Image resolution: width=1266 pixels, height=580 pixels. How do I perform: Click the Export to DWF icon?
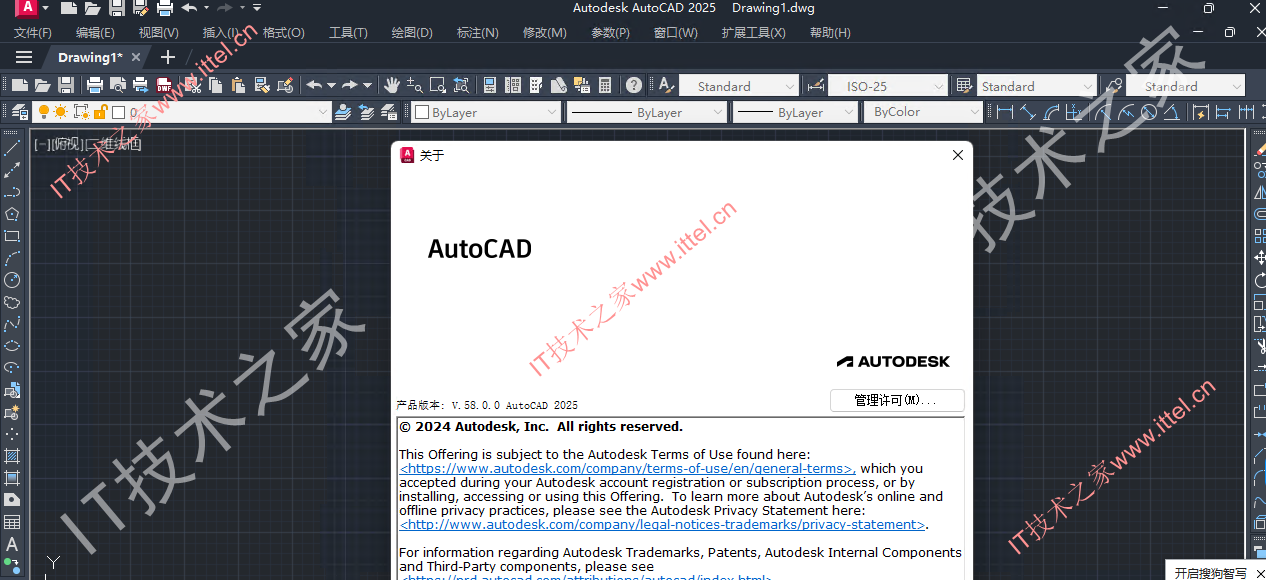point(164,85)
